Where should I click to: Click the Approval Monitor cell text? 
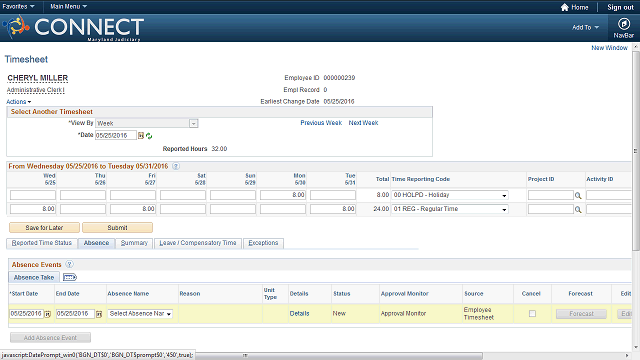403,313
